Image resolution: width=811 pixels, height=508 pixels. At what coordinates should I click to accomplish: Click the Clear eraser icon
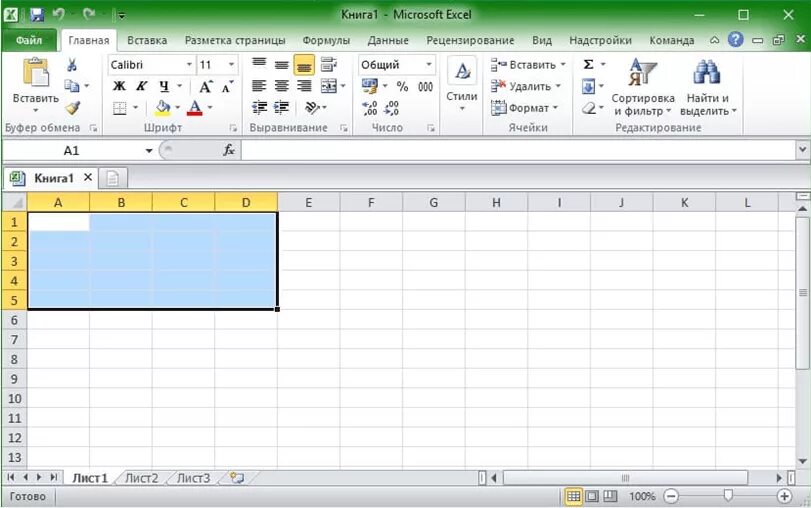pyautogui.click(x=589, y=108)
